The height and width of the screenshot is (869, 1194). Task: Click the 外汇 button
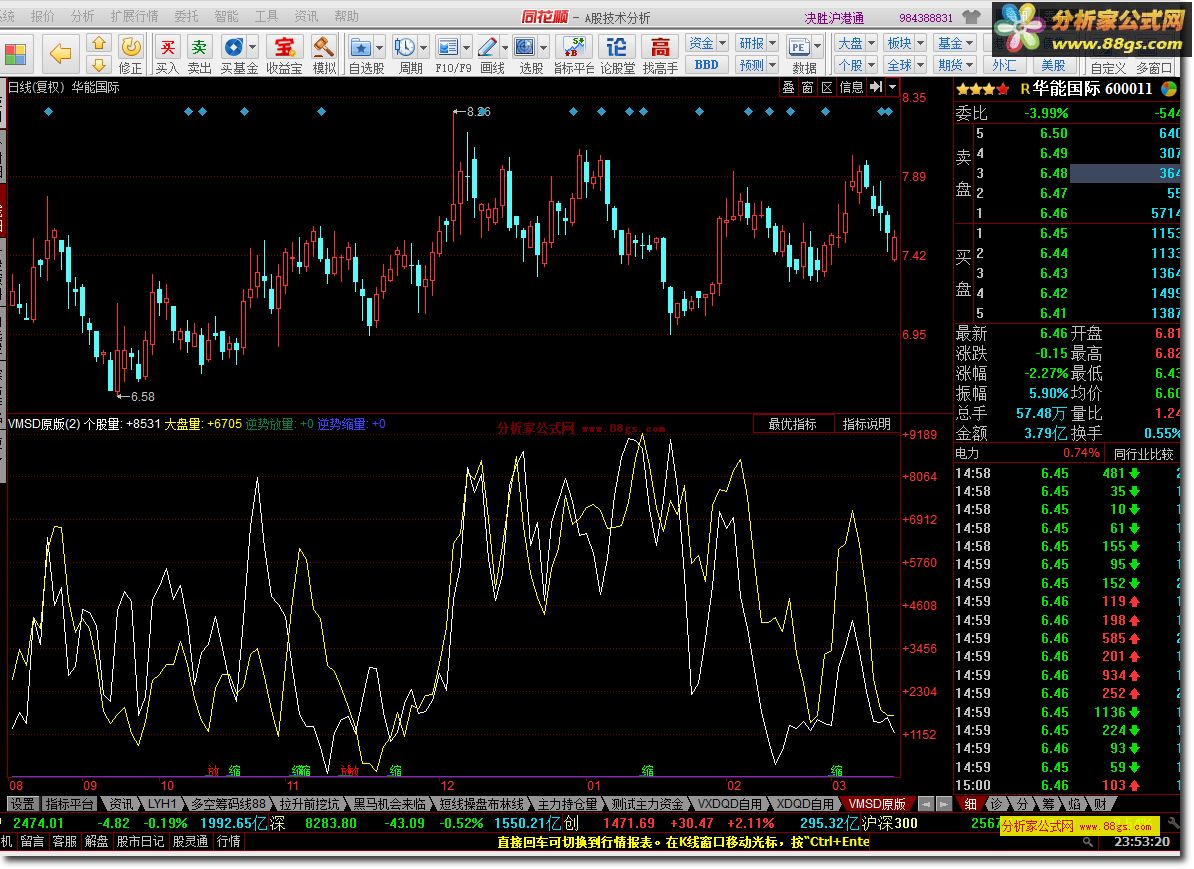1004,65
